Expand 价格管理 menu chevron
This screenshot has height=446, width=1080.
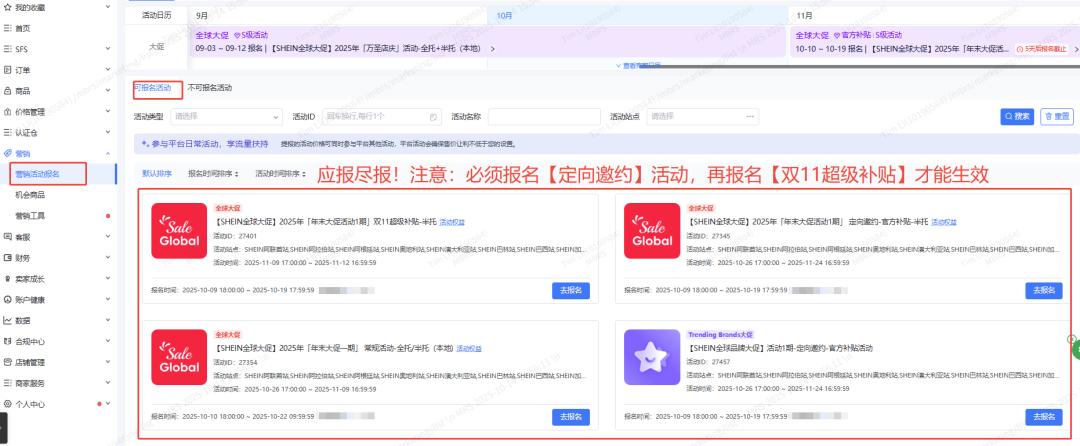[108, 112]
